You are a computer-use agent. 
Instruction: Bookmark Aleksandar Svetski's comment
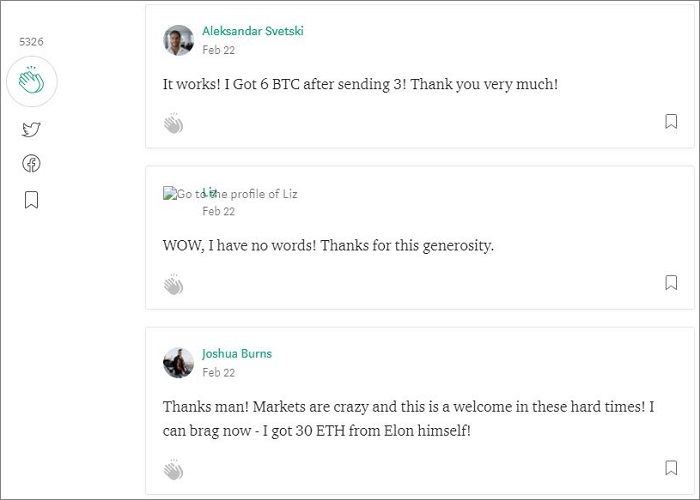671,121
